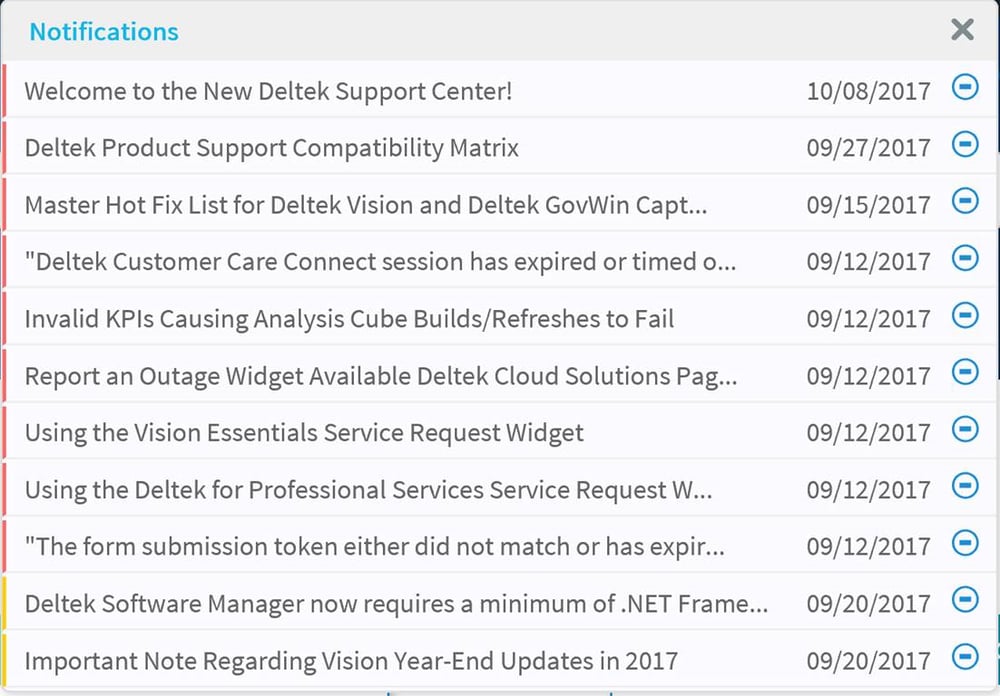
Task: Open the "Welcome to the New Deltek Support Center!" notification
Action: [270, 91]
